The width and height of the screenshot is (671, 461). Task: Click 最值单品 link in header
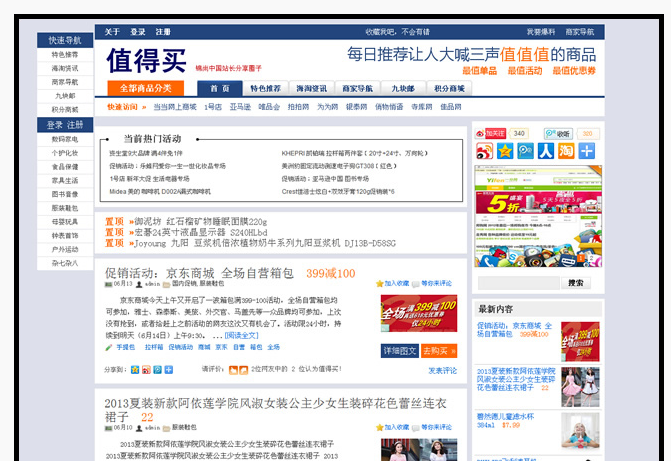[x=479, y=71]
